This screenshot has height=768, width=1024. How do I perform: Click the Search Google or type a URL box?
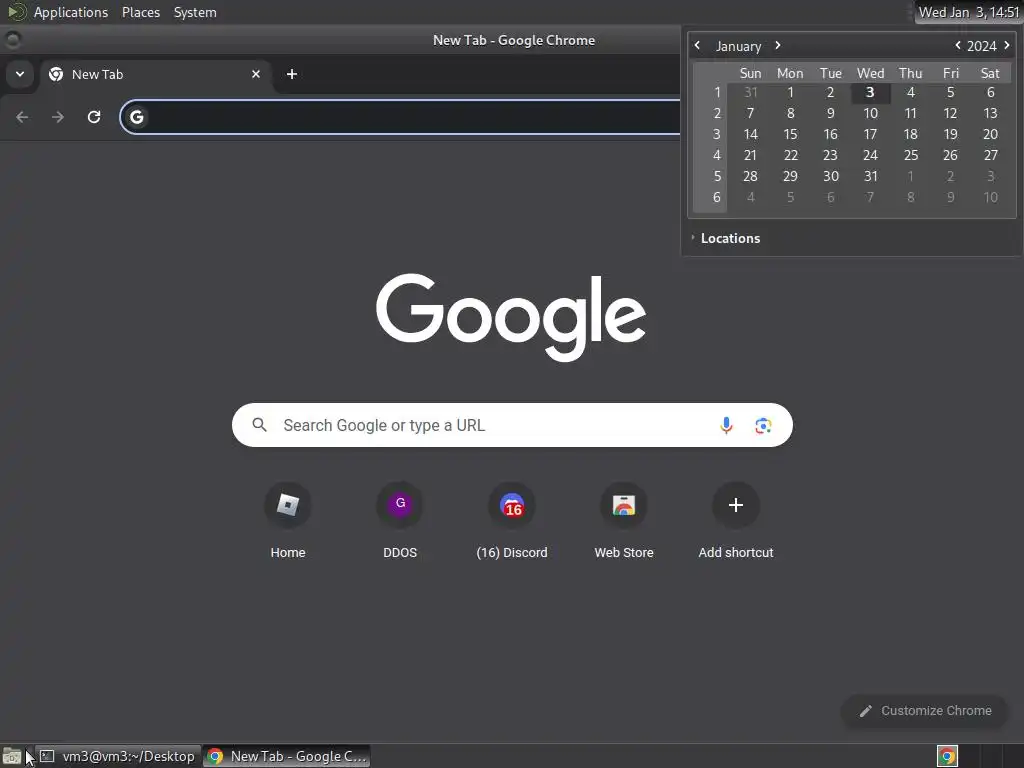[512, 425]
